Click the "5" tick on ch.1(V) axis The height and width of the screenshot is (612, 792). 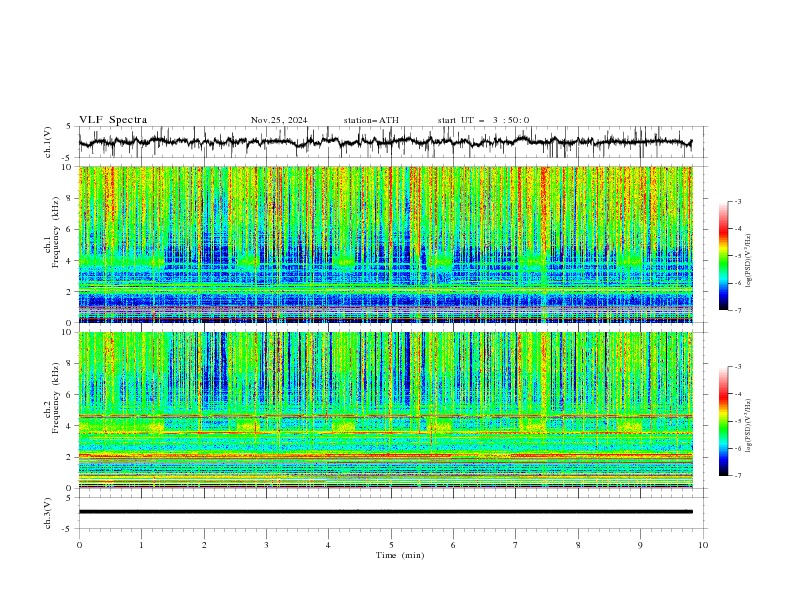69,127
